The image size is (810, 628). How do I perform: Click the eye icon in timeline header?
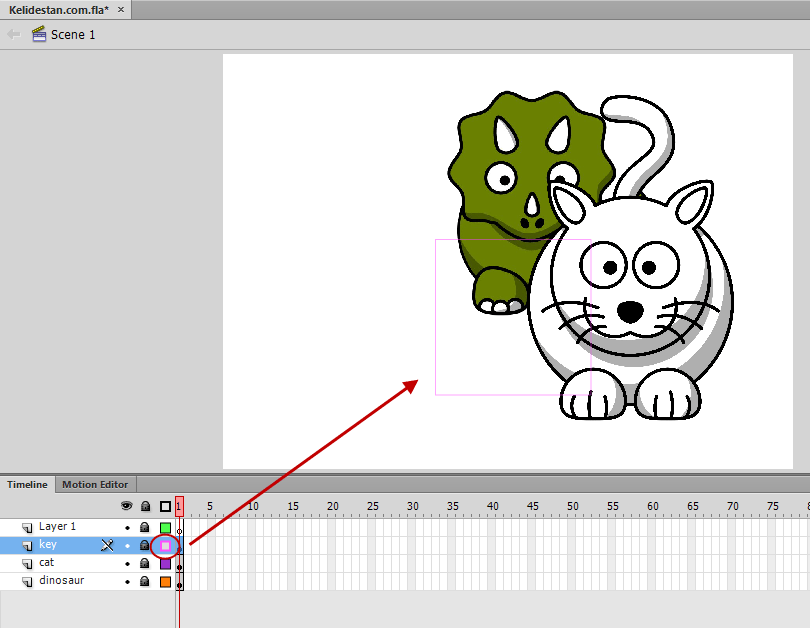(127, 506)
